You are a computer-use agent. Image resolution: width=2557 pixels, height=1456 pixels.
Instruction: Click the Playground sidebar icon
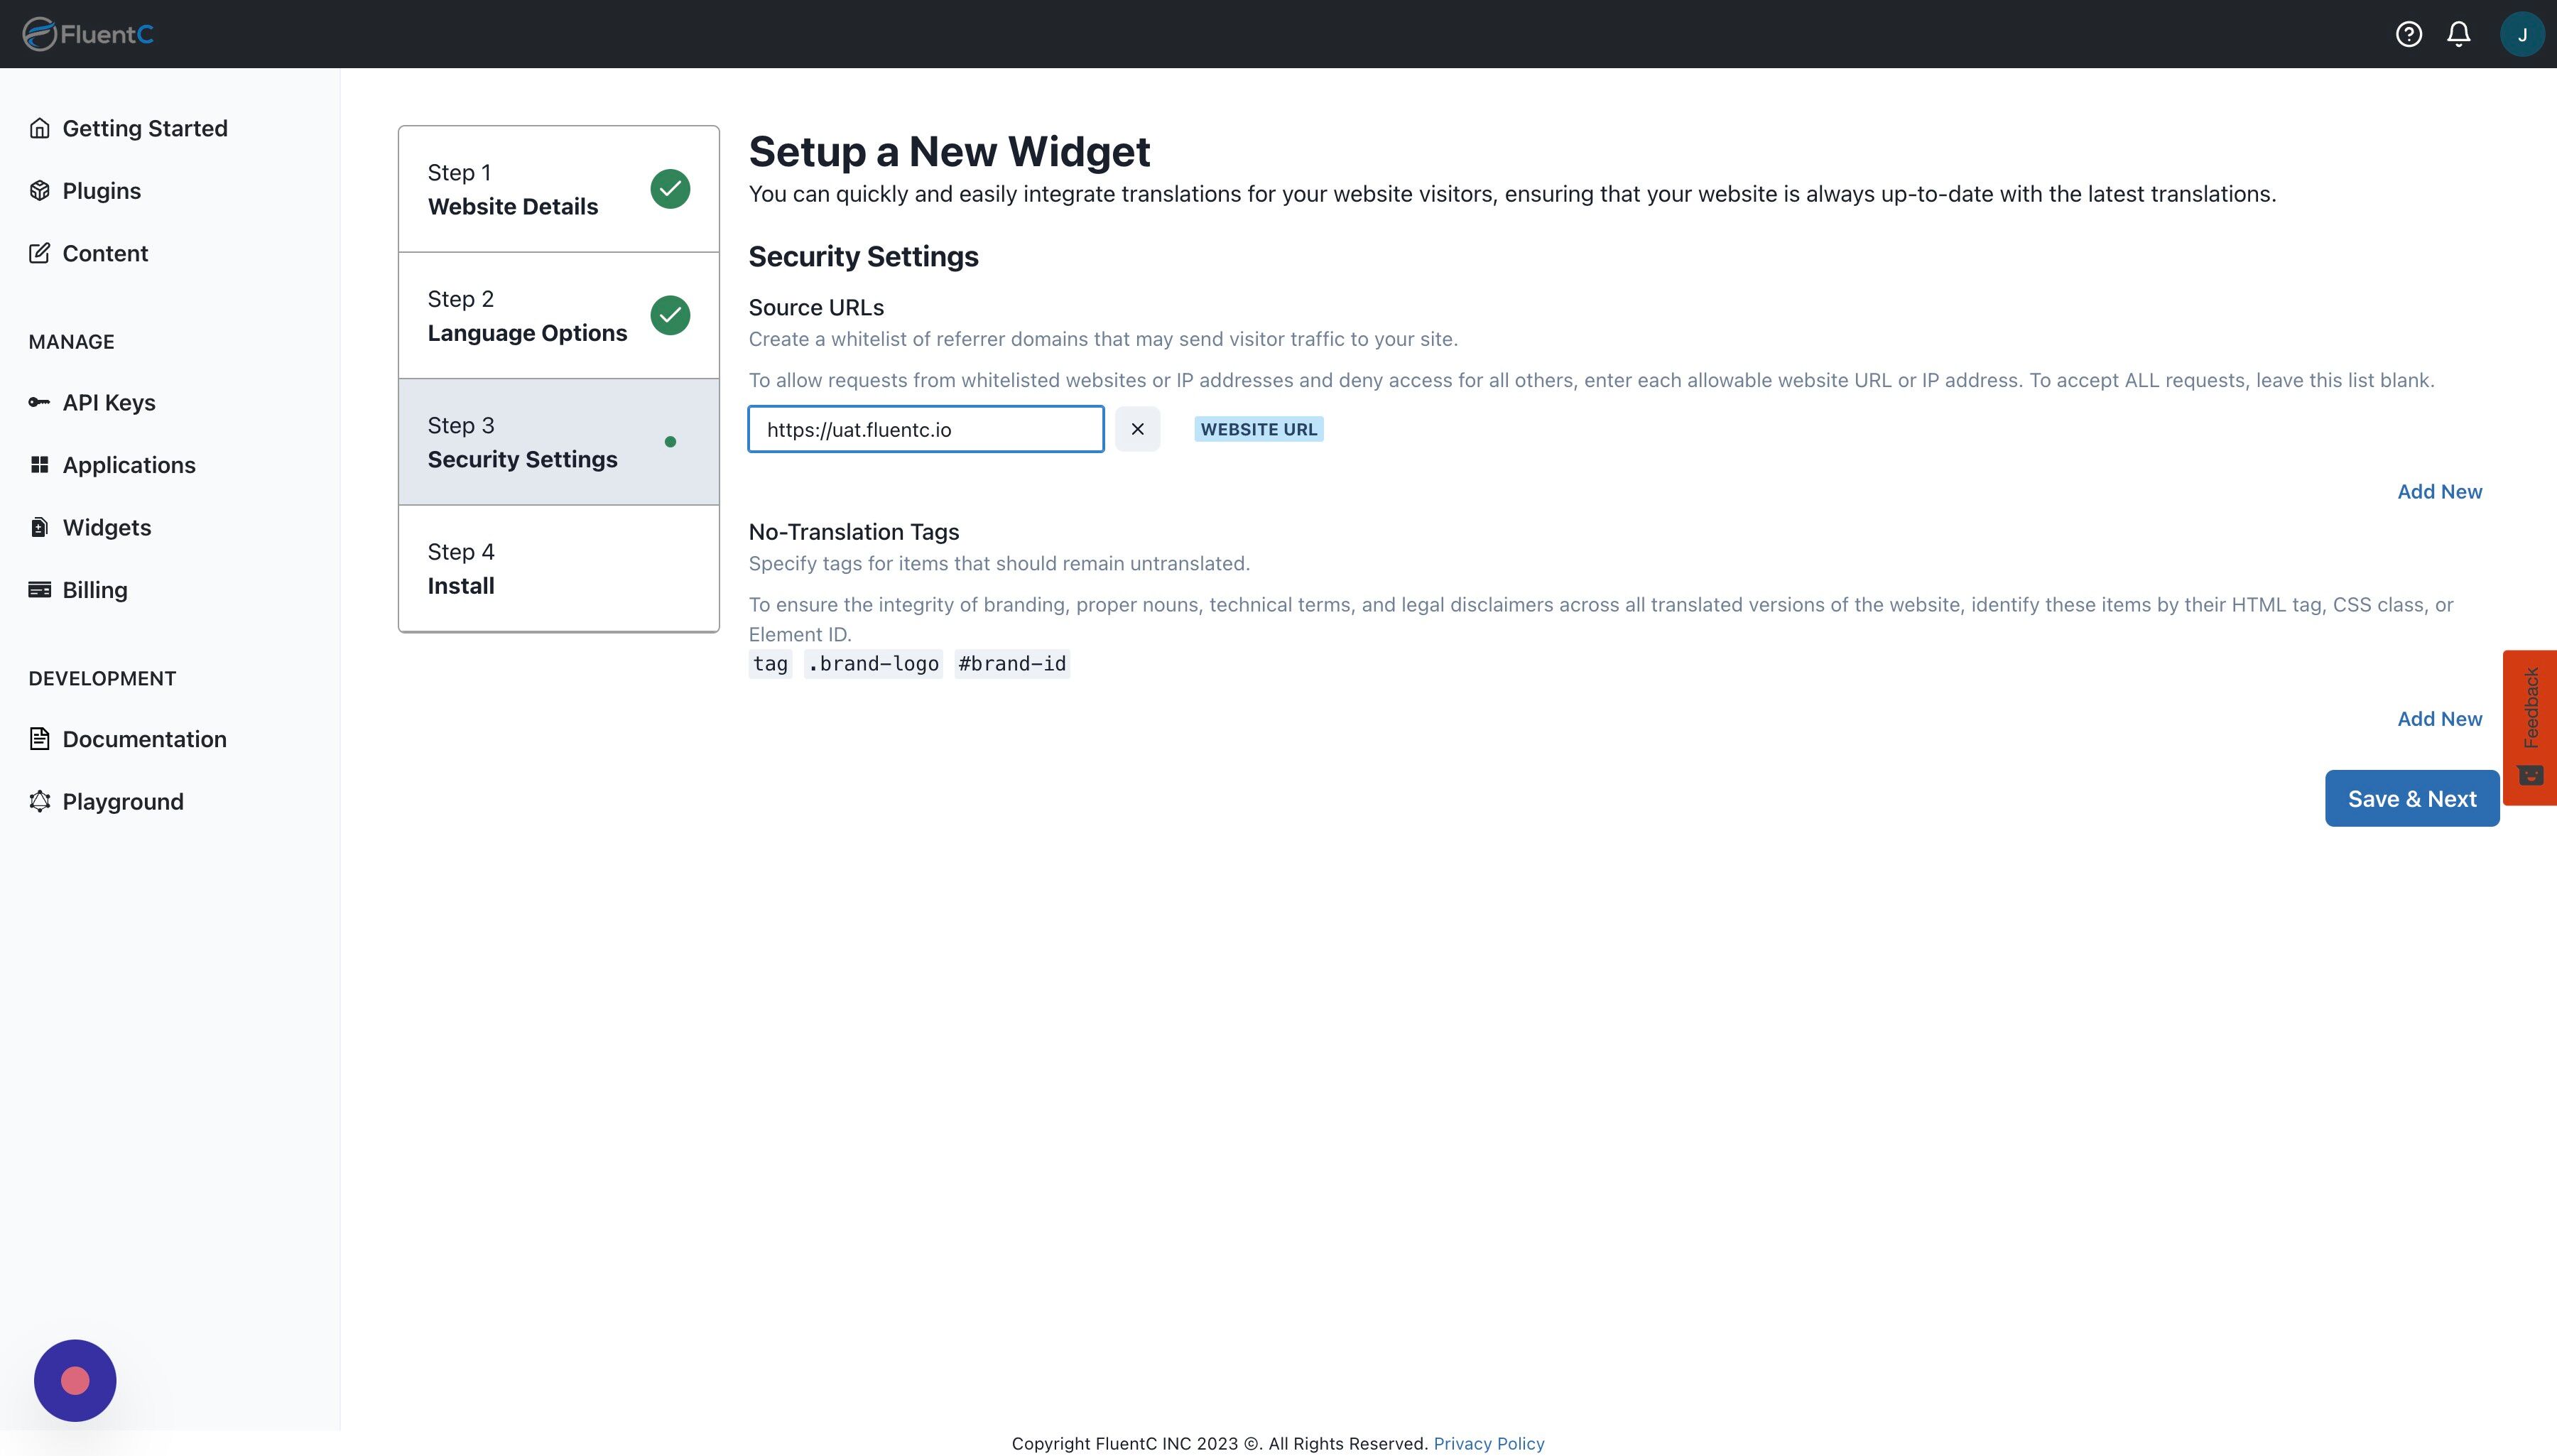(39, 802)
